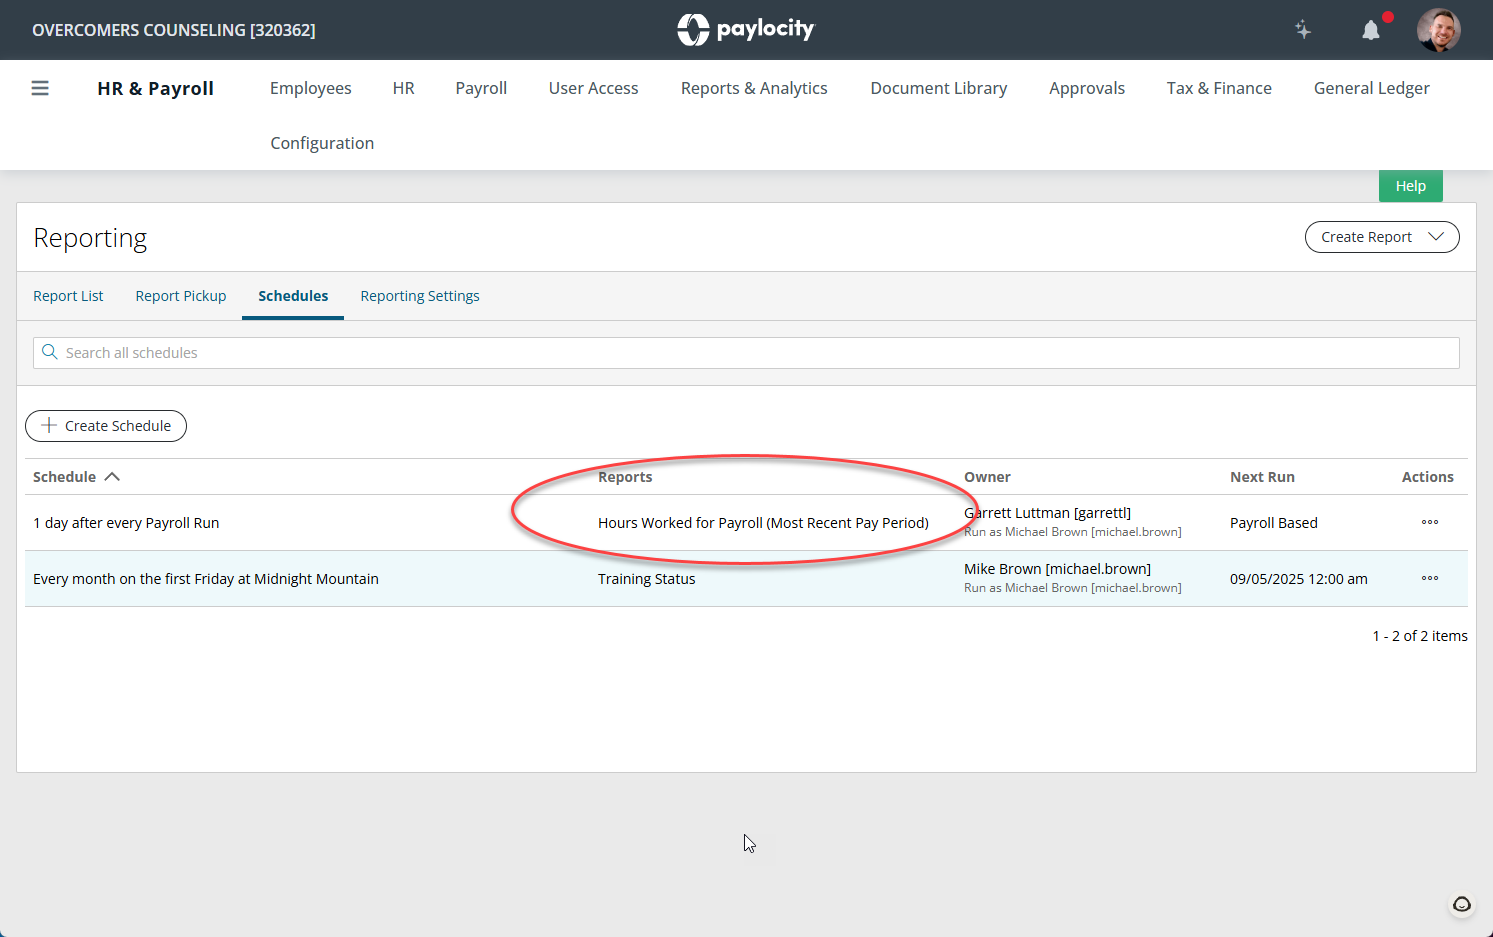Switch to the Report Pickup tab
This screenshot has height=937, width=1493.
click(181, 296)
